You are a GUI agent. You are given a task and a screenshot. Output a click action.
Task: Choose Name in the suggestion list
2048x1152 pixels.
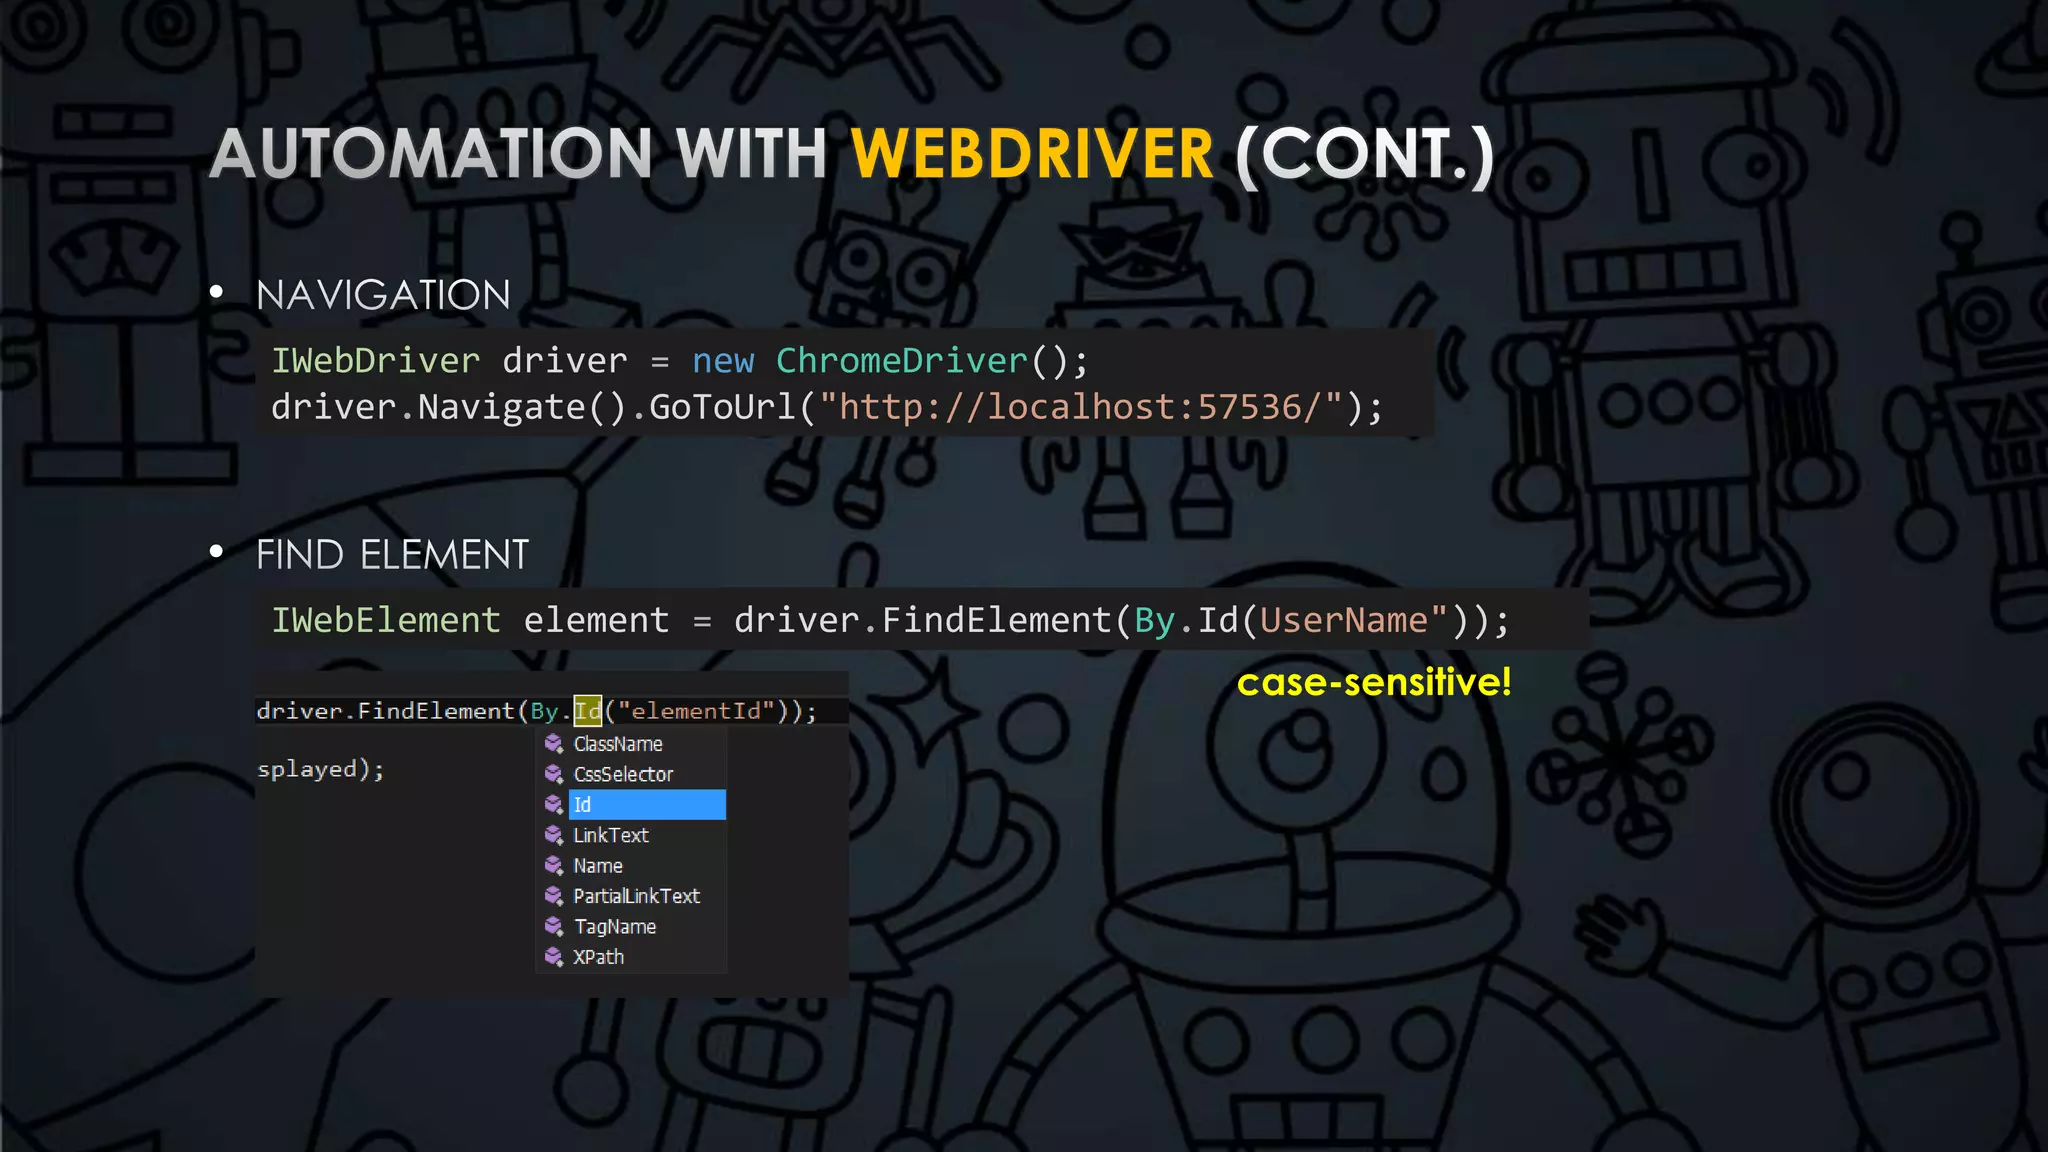pos(598,866)
